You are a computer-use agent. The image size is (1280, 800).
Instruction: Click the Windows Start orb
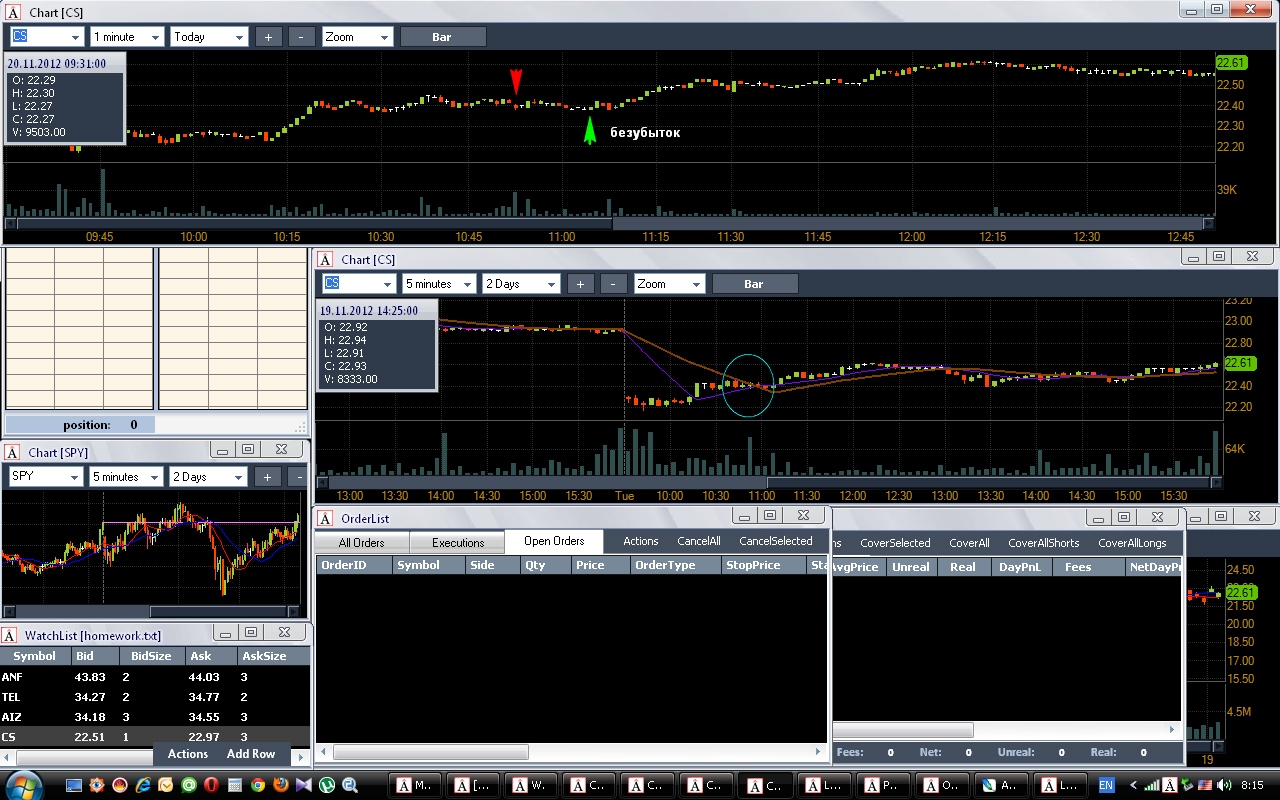24,785
